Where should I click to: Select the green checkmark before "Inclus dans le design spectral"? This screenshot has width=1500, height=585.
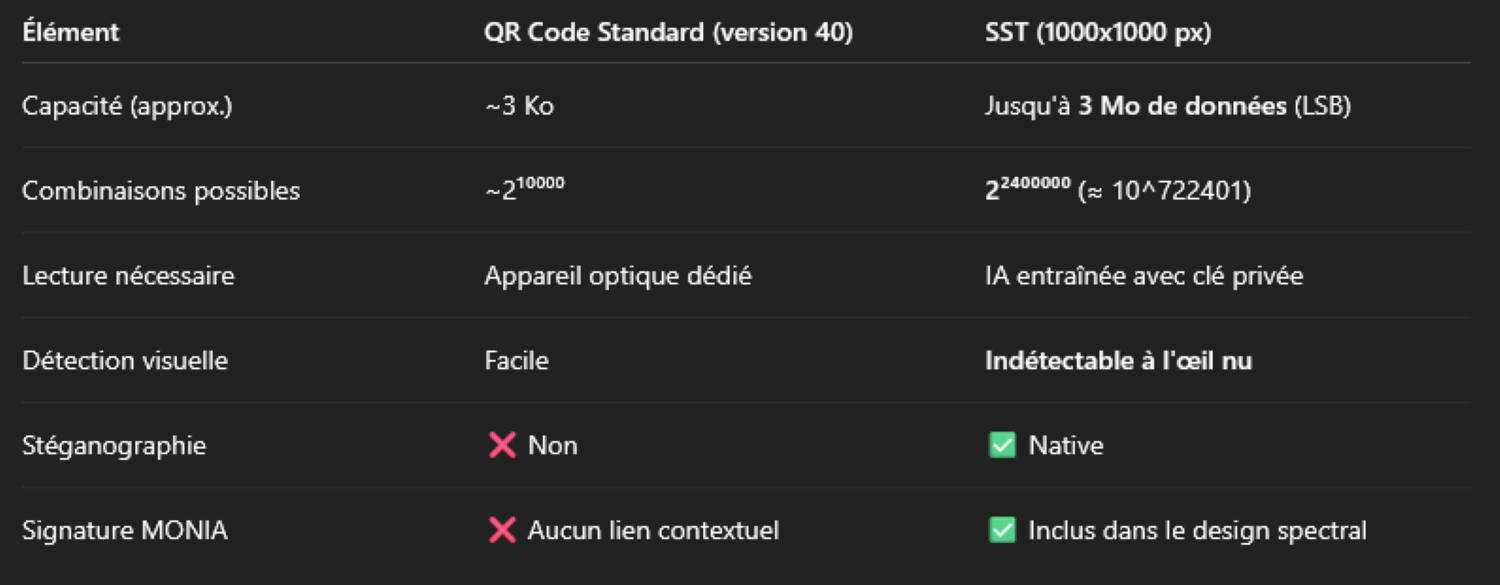coord(1001,530)
